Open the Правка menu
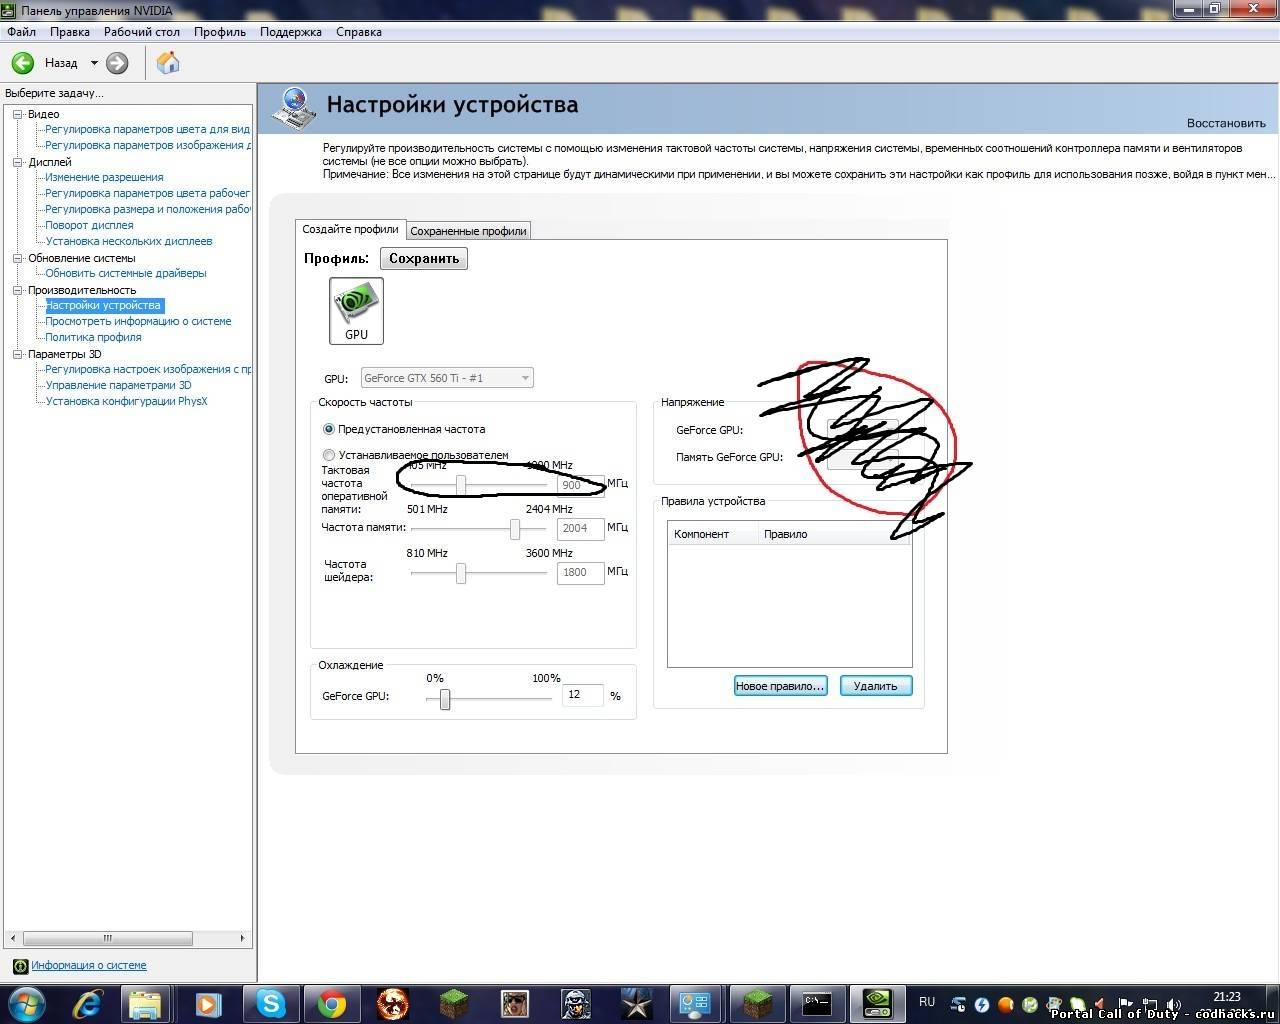The width and height of the screenshot is (1280, 1024). click(x=70, y=32)
